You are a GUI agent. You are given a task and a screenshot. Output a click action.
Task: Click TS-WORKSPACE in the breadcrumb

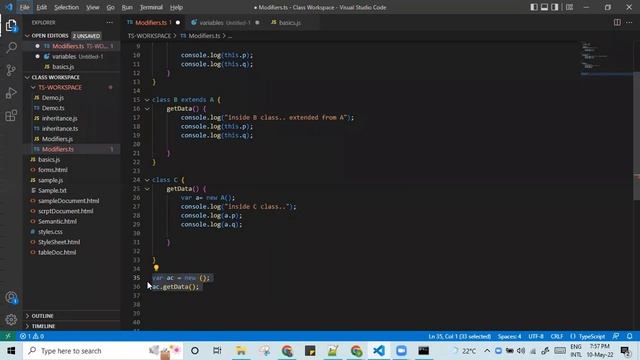pyautogui.click(x=149, y=36)
